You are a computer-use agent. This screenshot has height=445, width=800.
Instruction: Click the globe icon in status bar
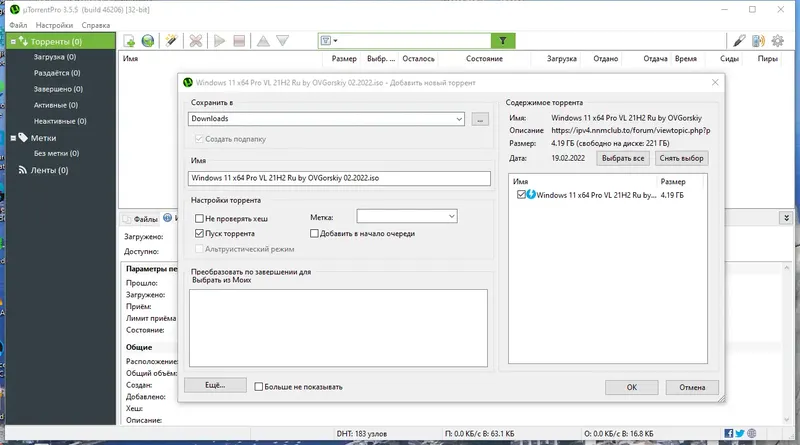[x=752, y=433]
